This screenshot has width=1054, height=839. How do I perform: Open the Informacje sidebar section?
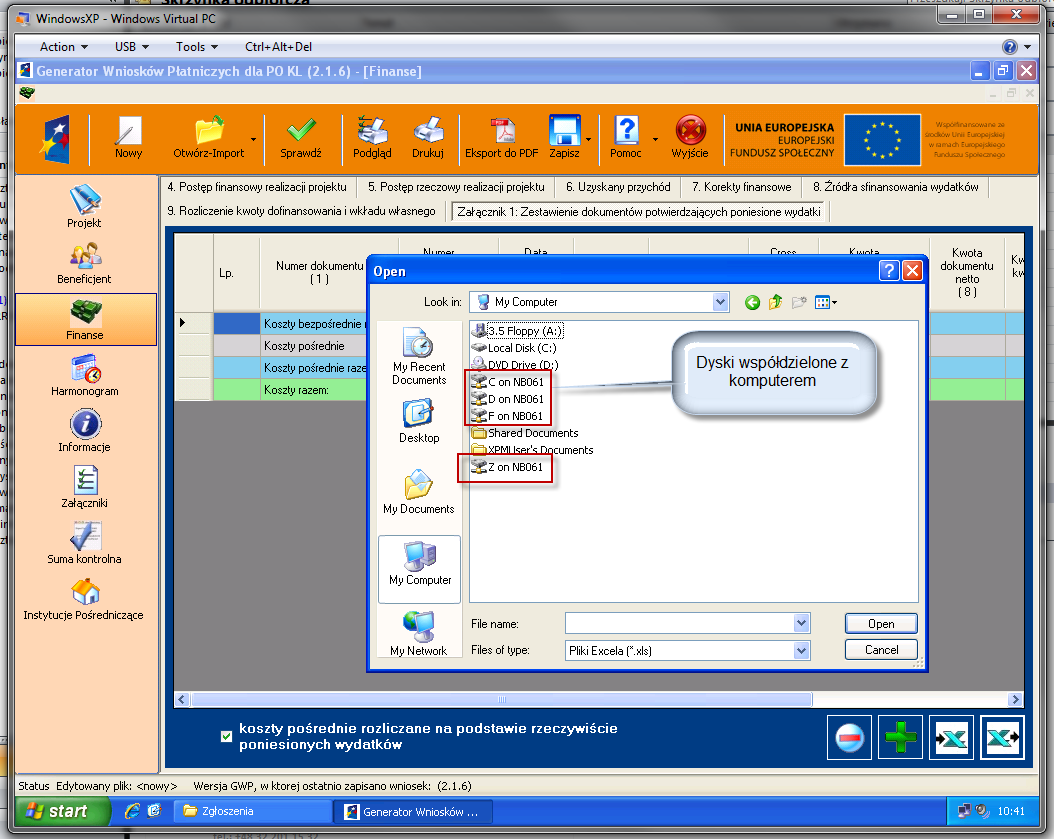(x=85, y=431)
